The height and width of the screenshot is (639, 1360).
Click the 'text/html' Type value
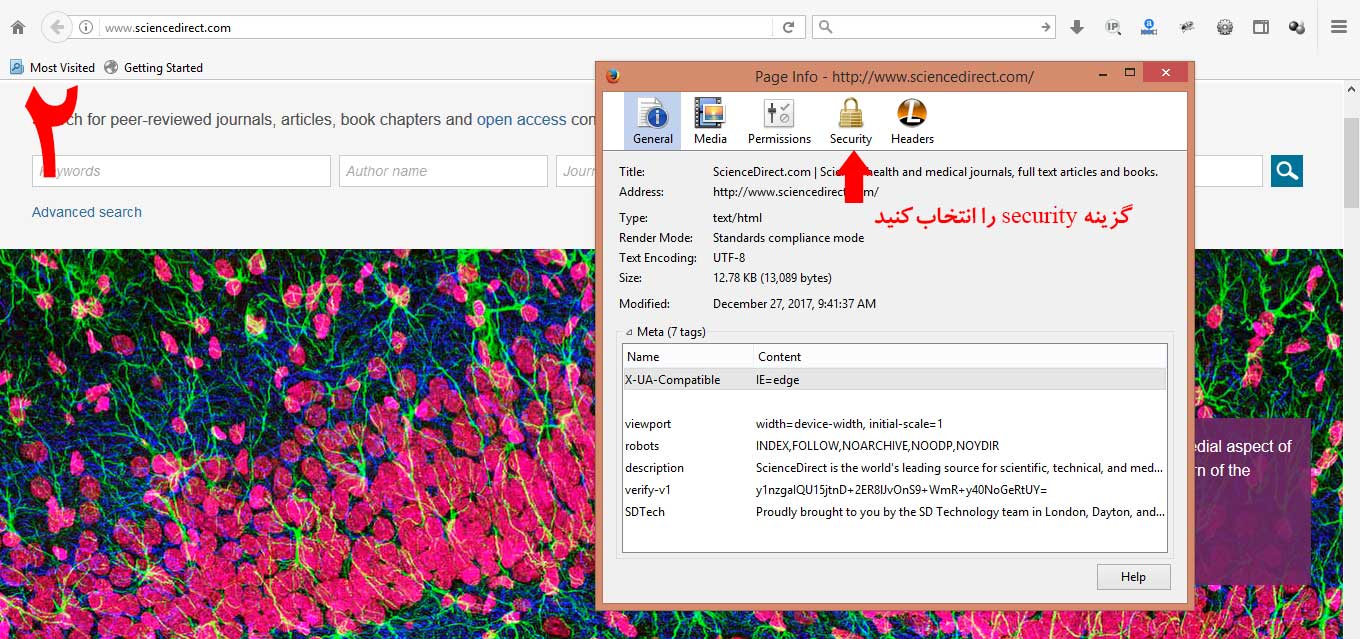tap(736, 218)
